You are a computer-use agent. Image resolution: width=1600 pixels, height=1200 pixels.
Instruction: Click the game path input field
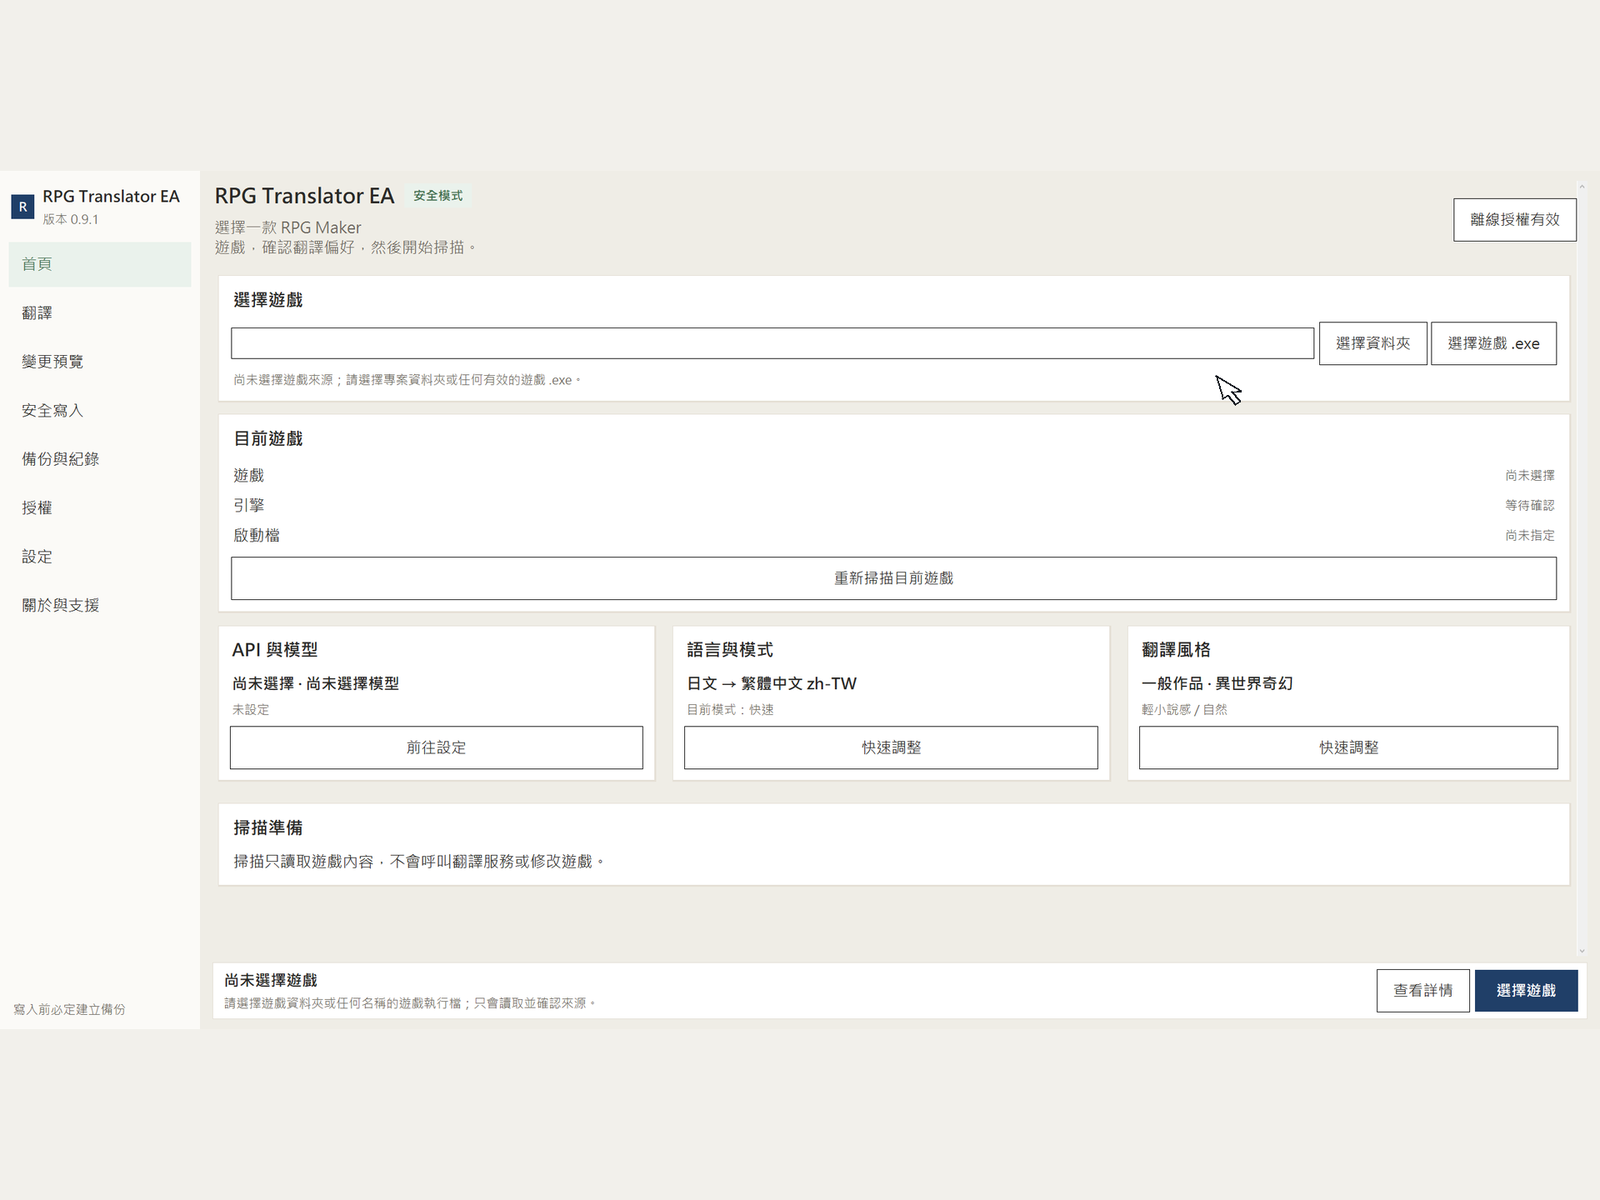pyautogui.click(x=772, y=343)
